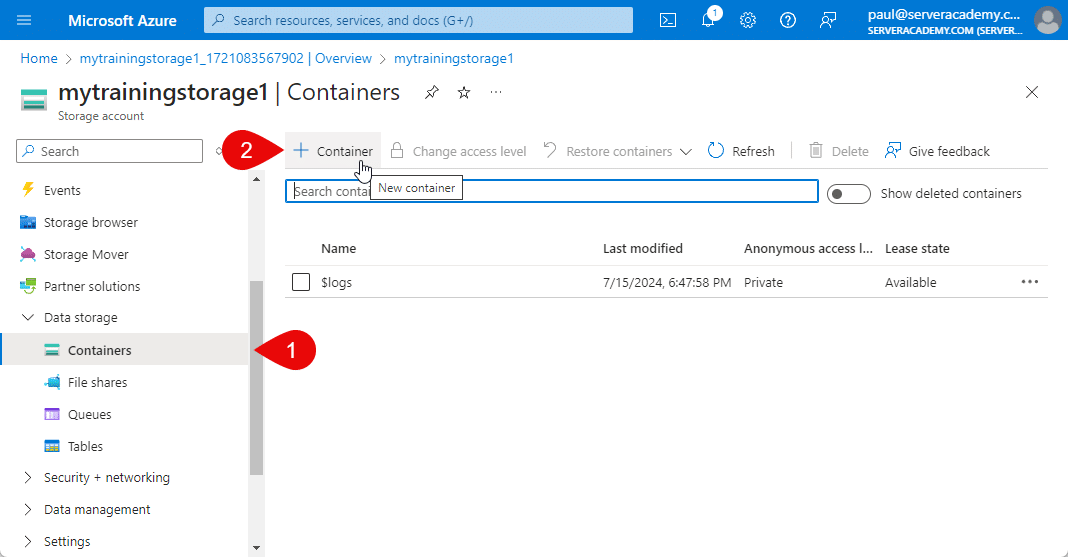The height and width of the screenshot is (557, 1068).
Task: Select Queues in the sidebar
Action: coord(89,414)
